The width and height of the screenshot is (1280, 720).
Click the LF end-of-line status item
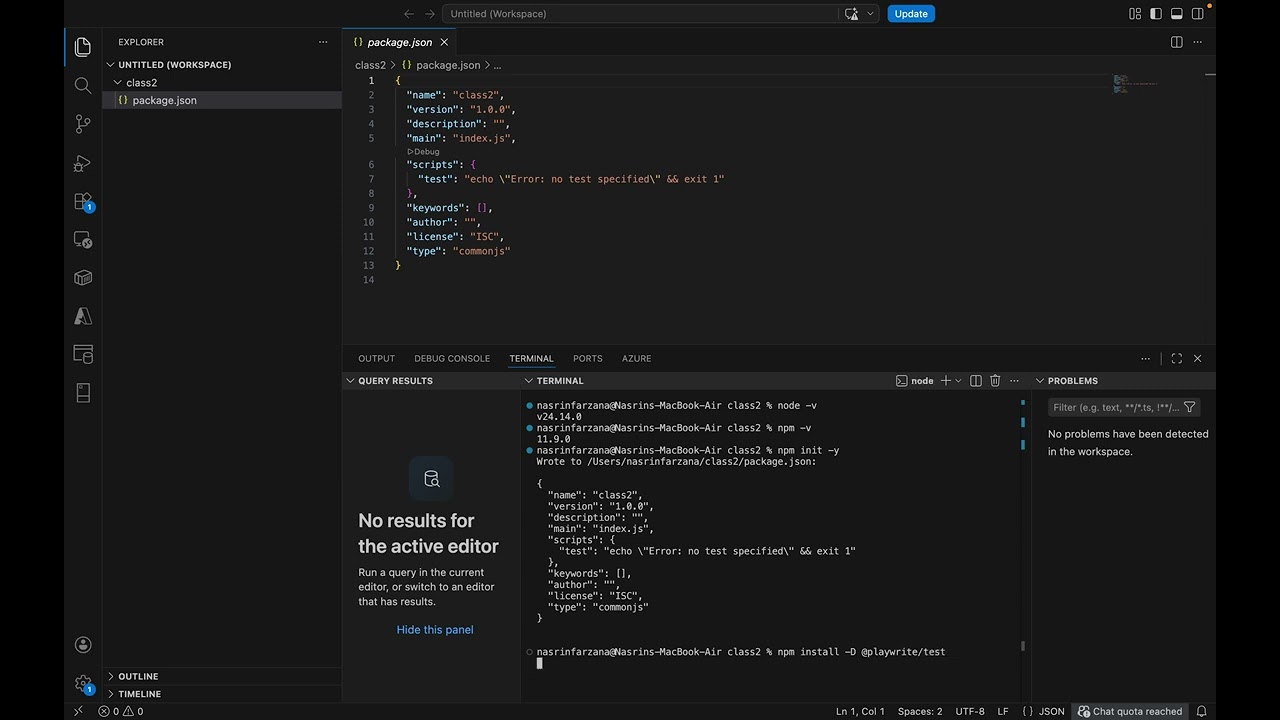coord(1003,712)
